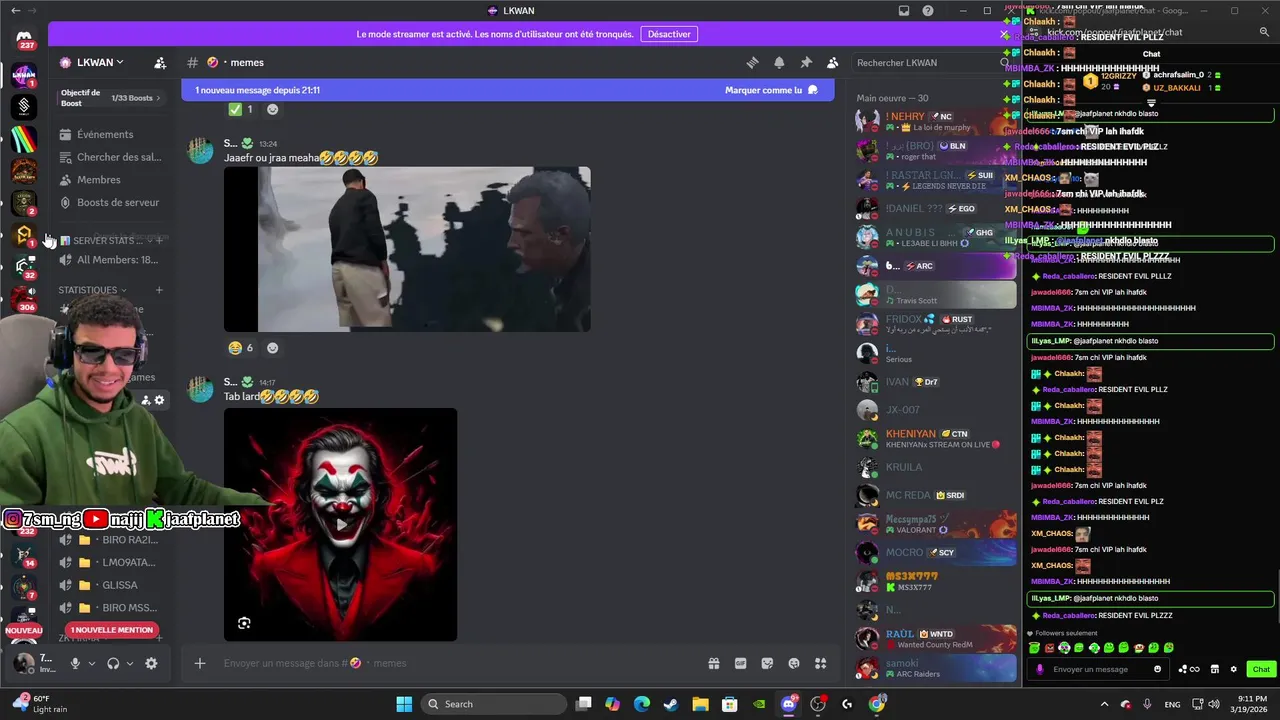Screen dimensions: 1280x720
Task: Open Kick chat shop icon
Action: (x=1215, y=669)
